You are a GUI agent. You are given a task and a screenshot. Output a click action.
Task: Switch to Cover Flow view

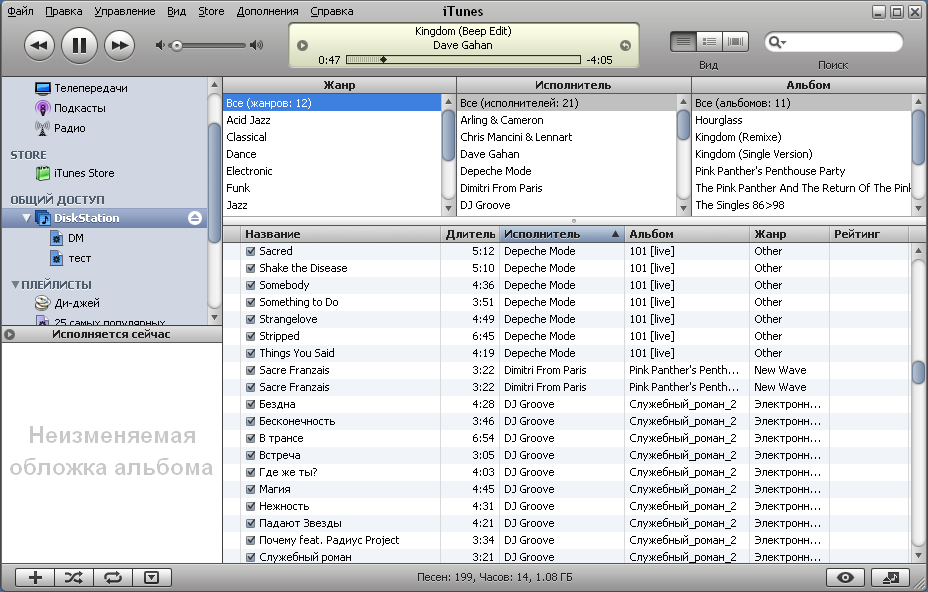pyautogui.click(x=736, y=41)
